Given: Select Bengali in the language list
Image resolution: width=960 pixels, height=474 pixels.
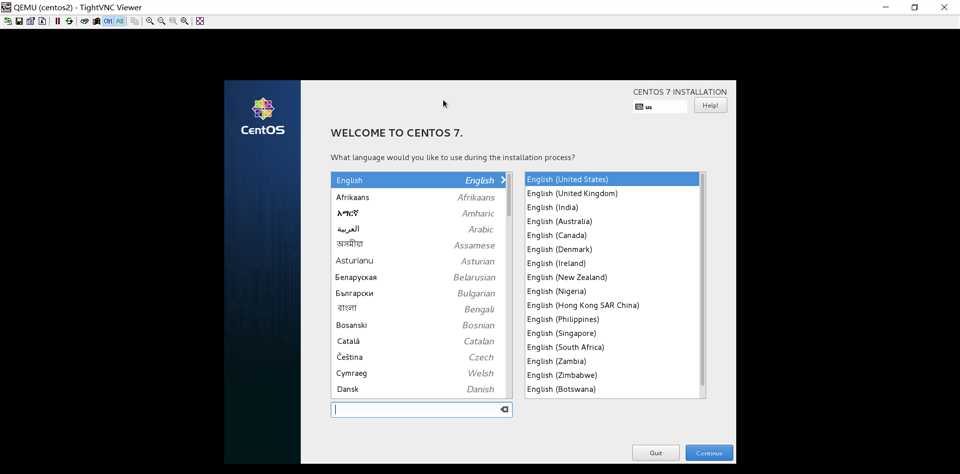Looking at the screenshot, I should [419, 309].
